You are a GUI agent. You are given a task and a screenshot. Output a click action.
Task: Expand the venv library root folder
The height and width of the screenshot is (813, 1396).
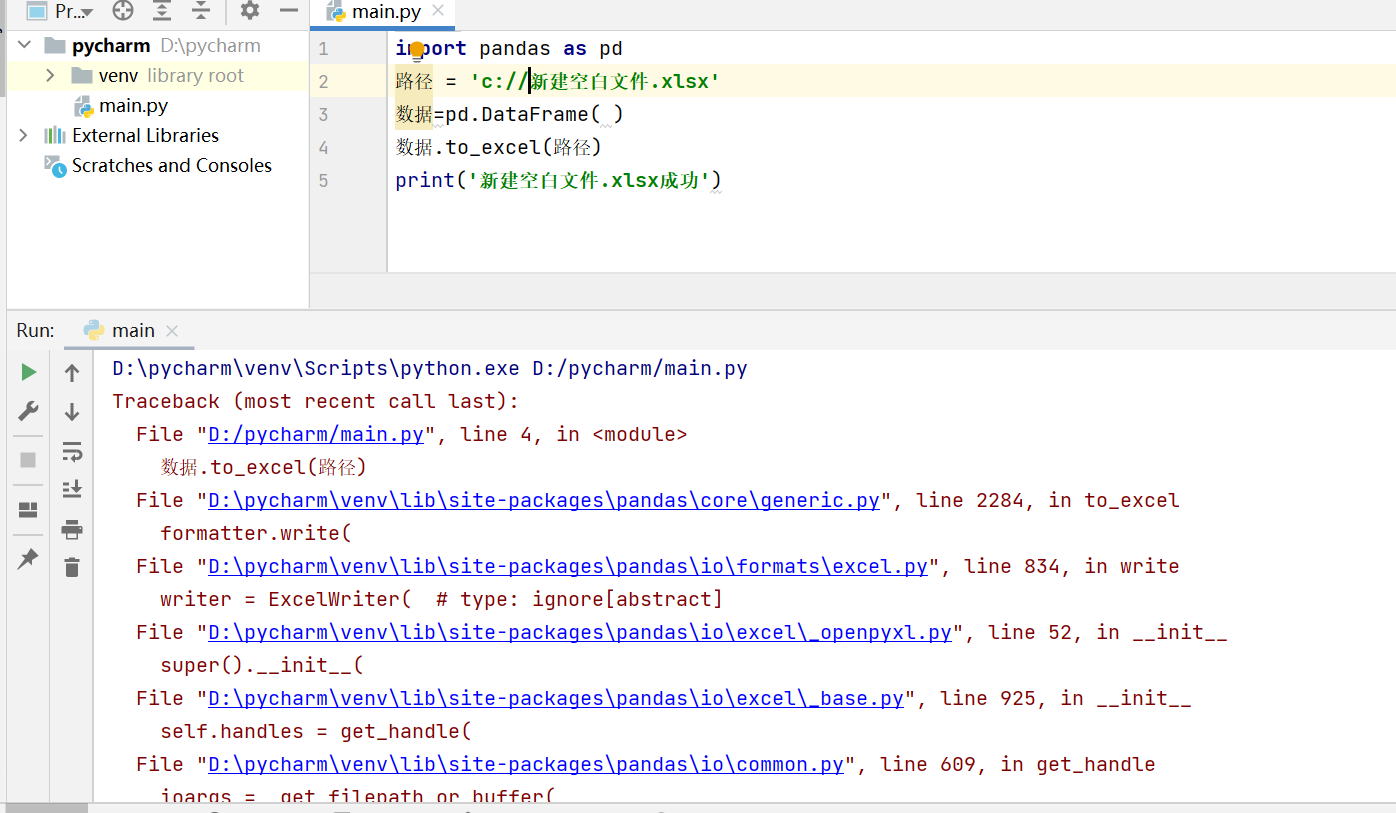[50, 76]
